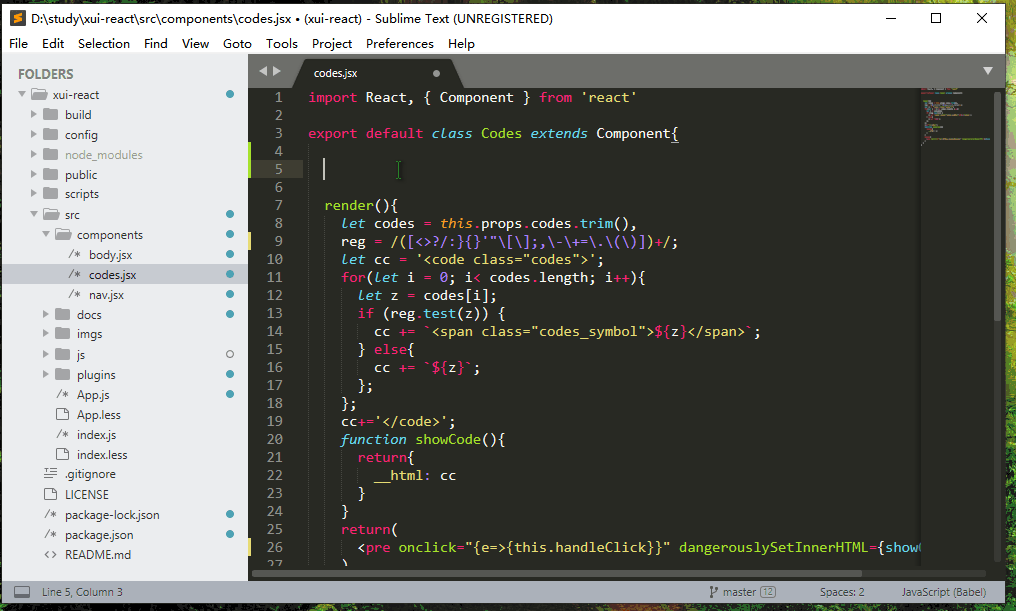The image size is (1016, 611).
Task: Expand the config folder arrow
Action: coord(34,135)
